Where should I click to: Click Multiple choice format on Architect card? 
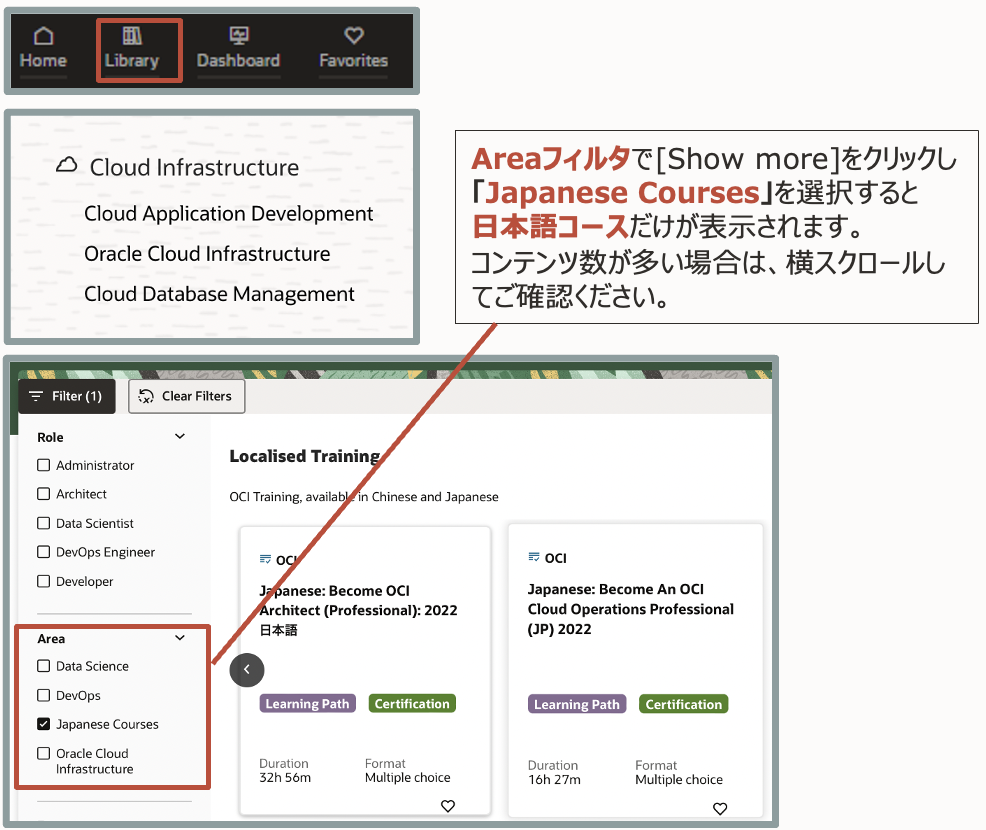(x=407, y=778)
